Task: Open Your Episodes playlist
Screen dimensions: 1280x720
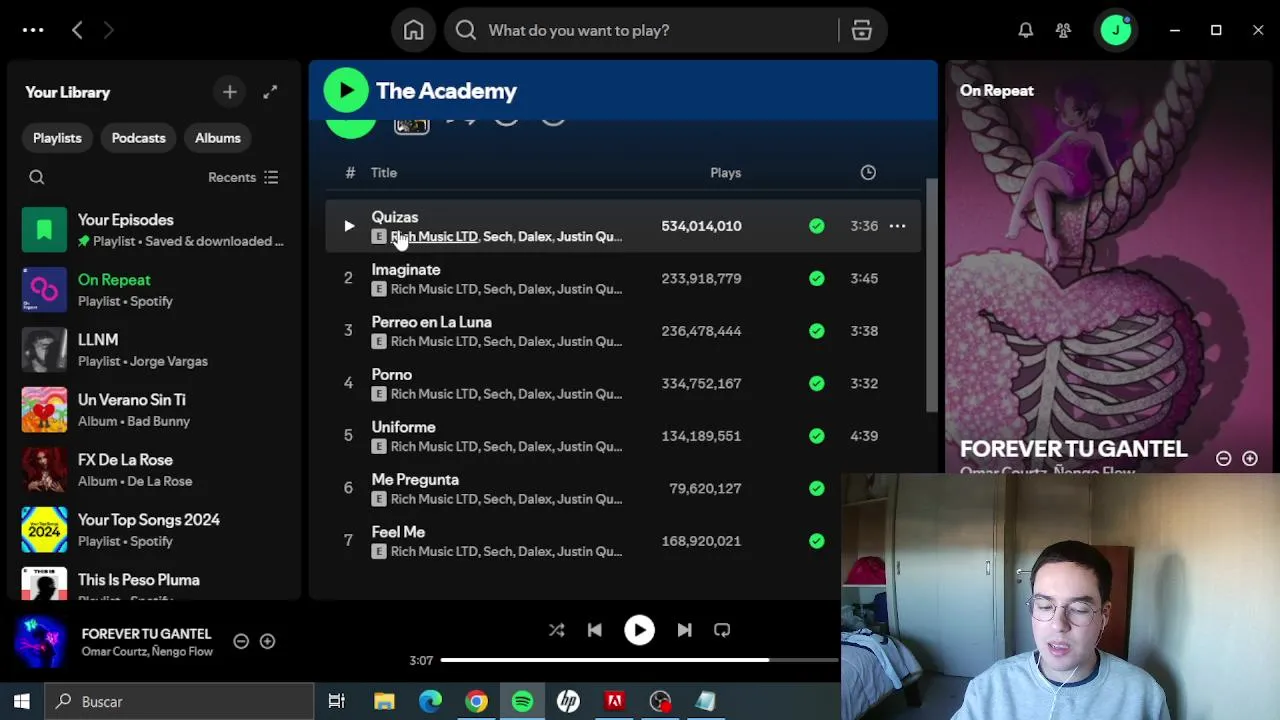Action: point(155,230)
